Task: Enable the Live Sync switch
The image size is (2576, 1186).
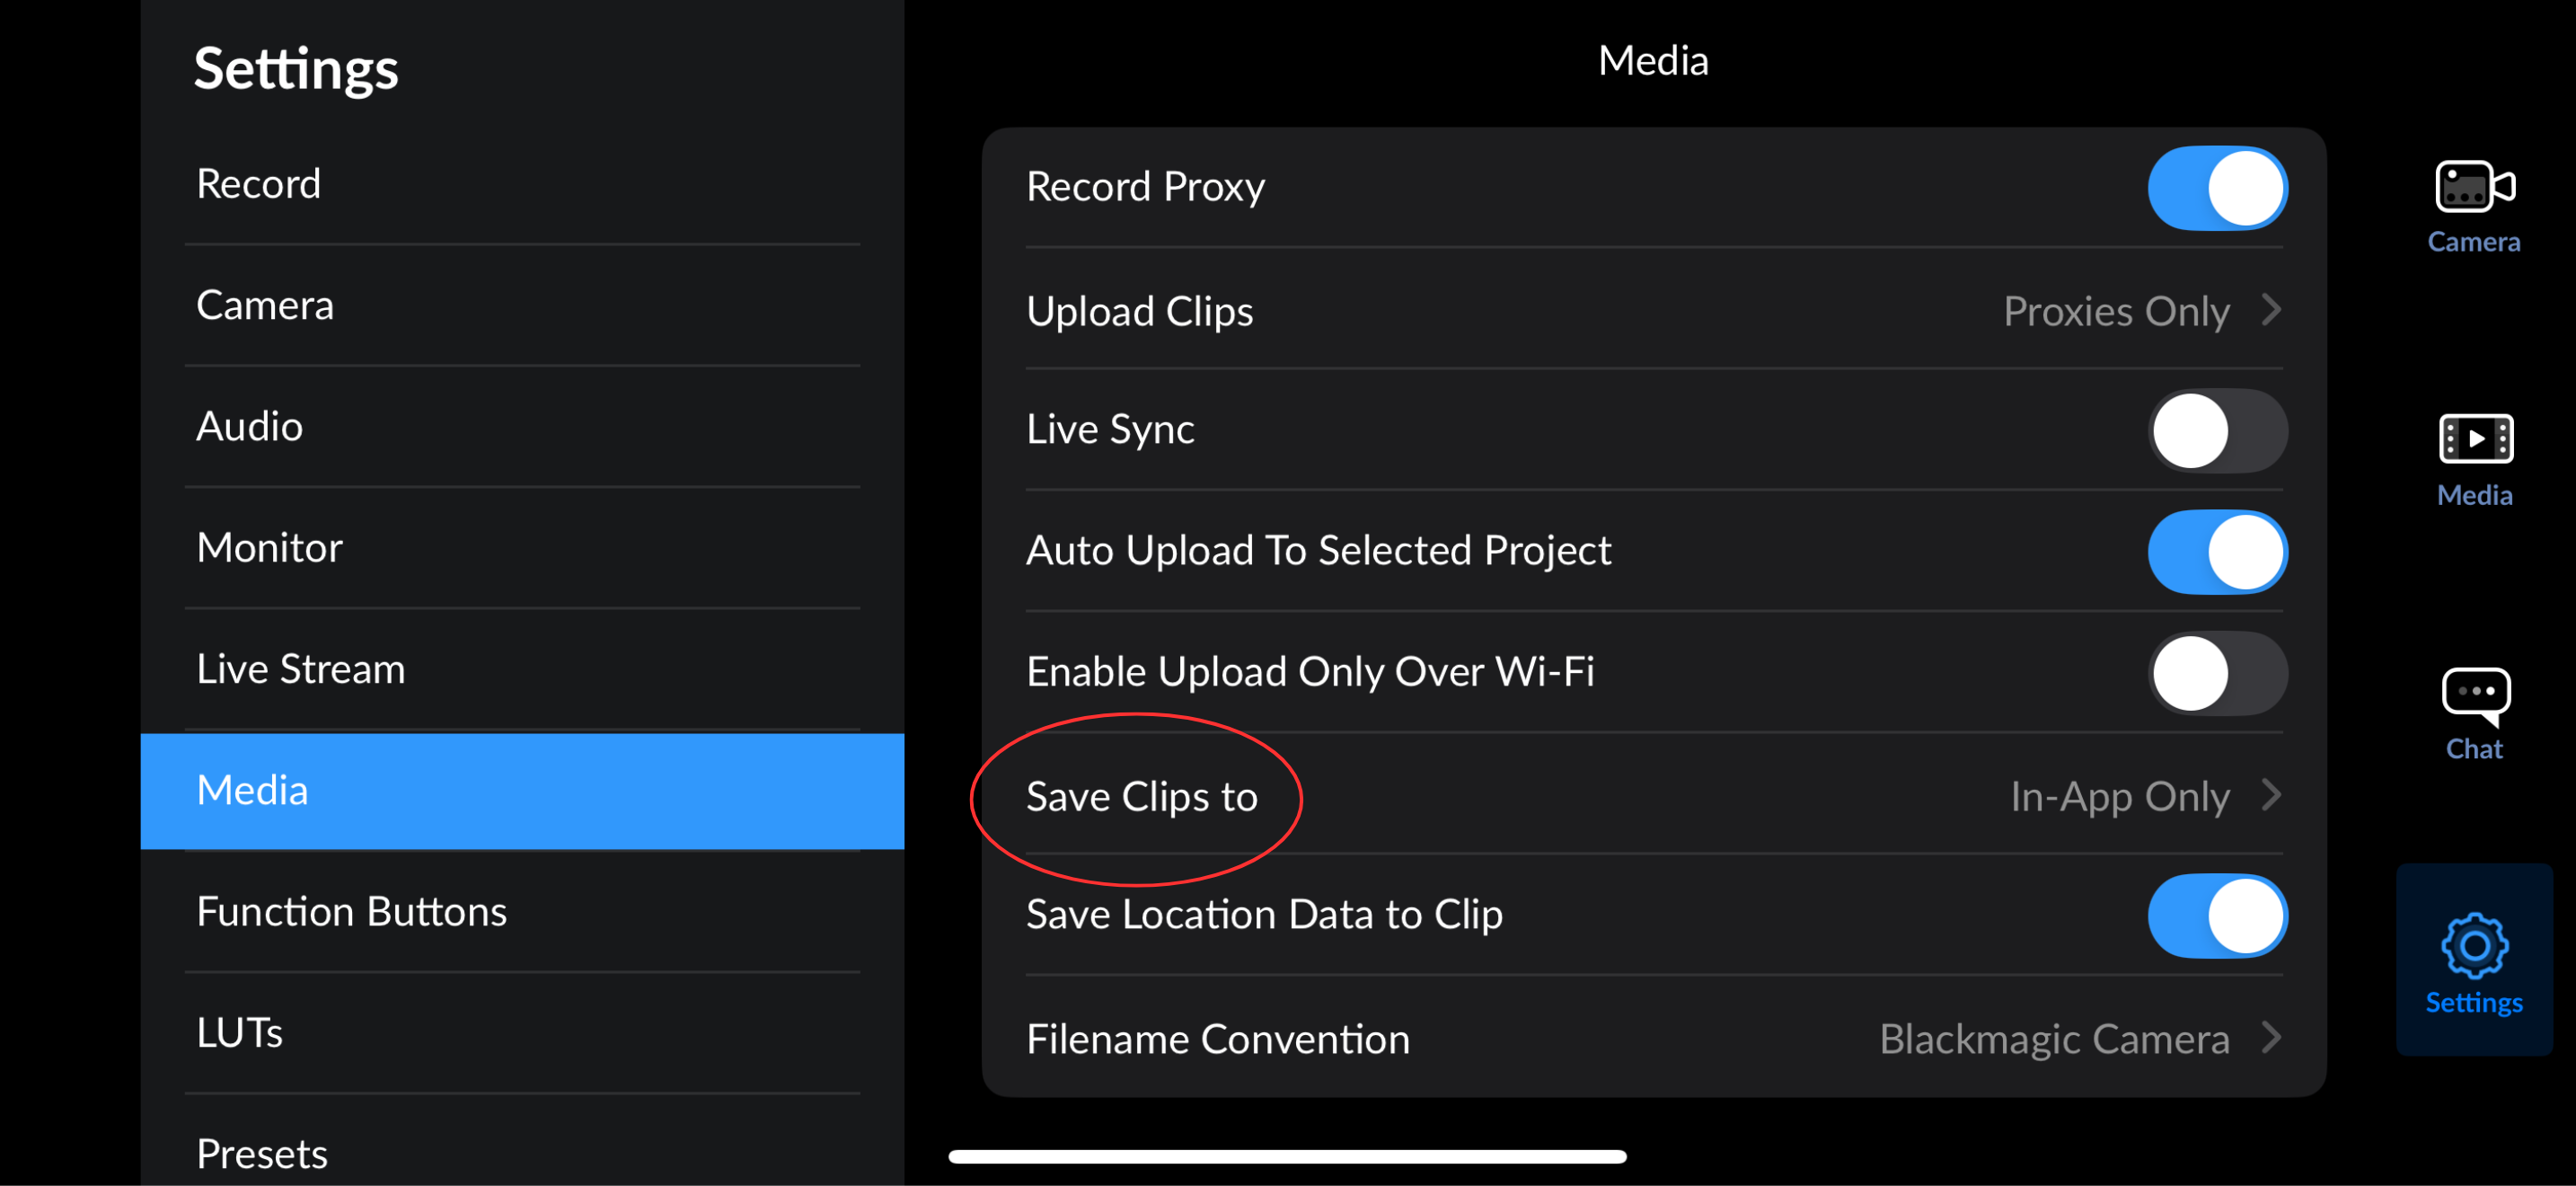Action: [x=2216, y=431]
